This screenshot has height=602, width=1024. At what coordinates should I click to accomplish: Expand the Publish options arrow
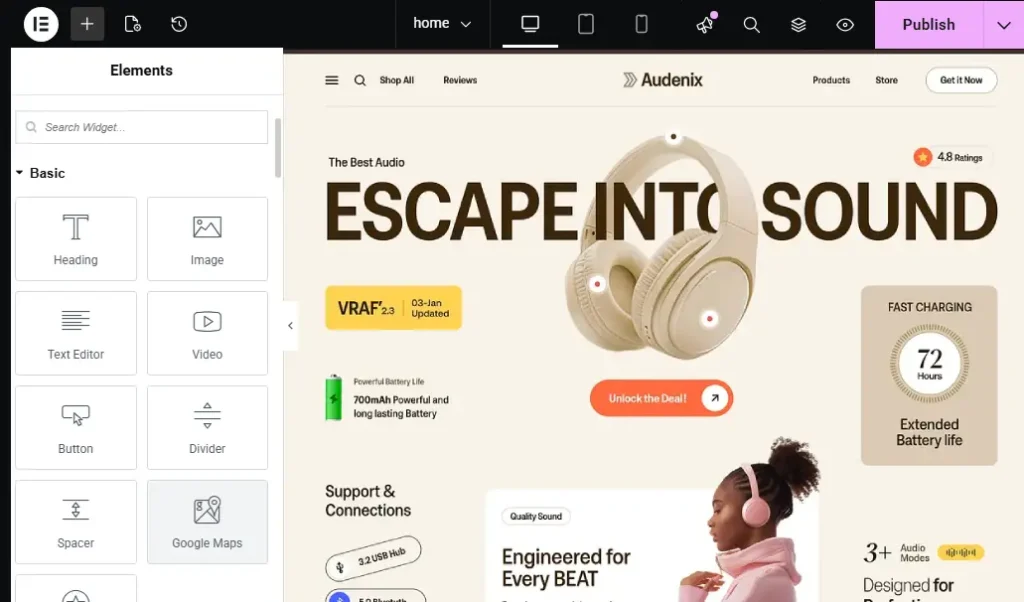click(1004, 25)
